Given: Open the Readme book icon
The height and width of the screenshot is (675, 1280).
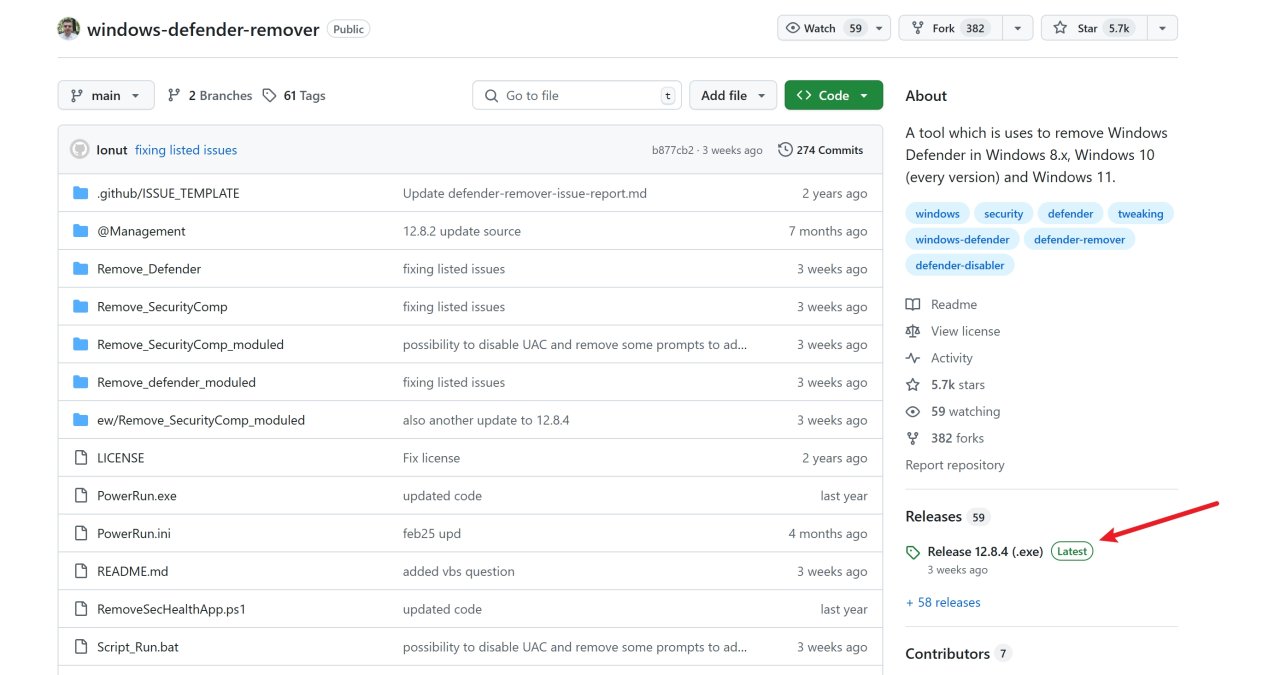Looking at the screenshot, I should point(912,305).
